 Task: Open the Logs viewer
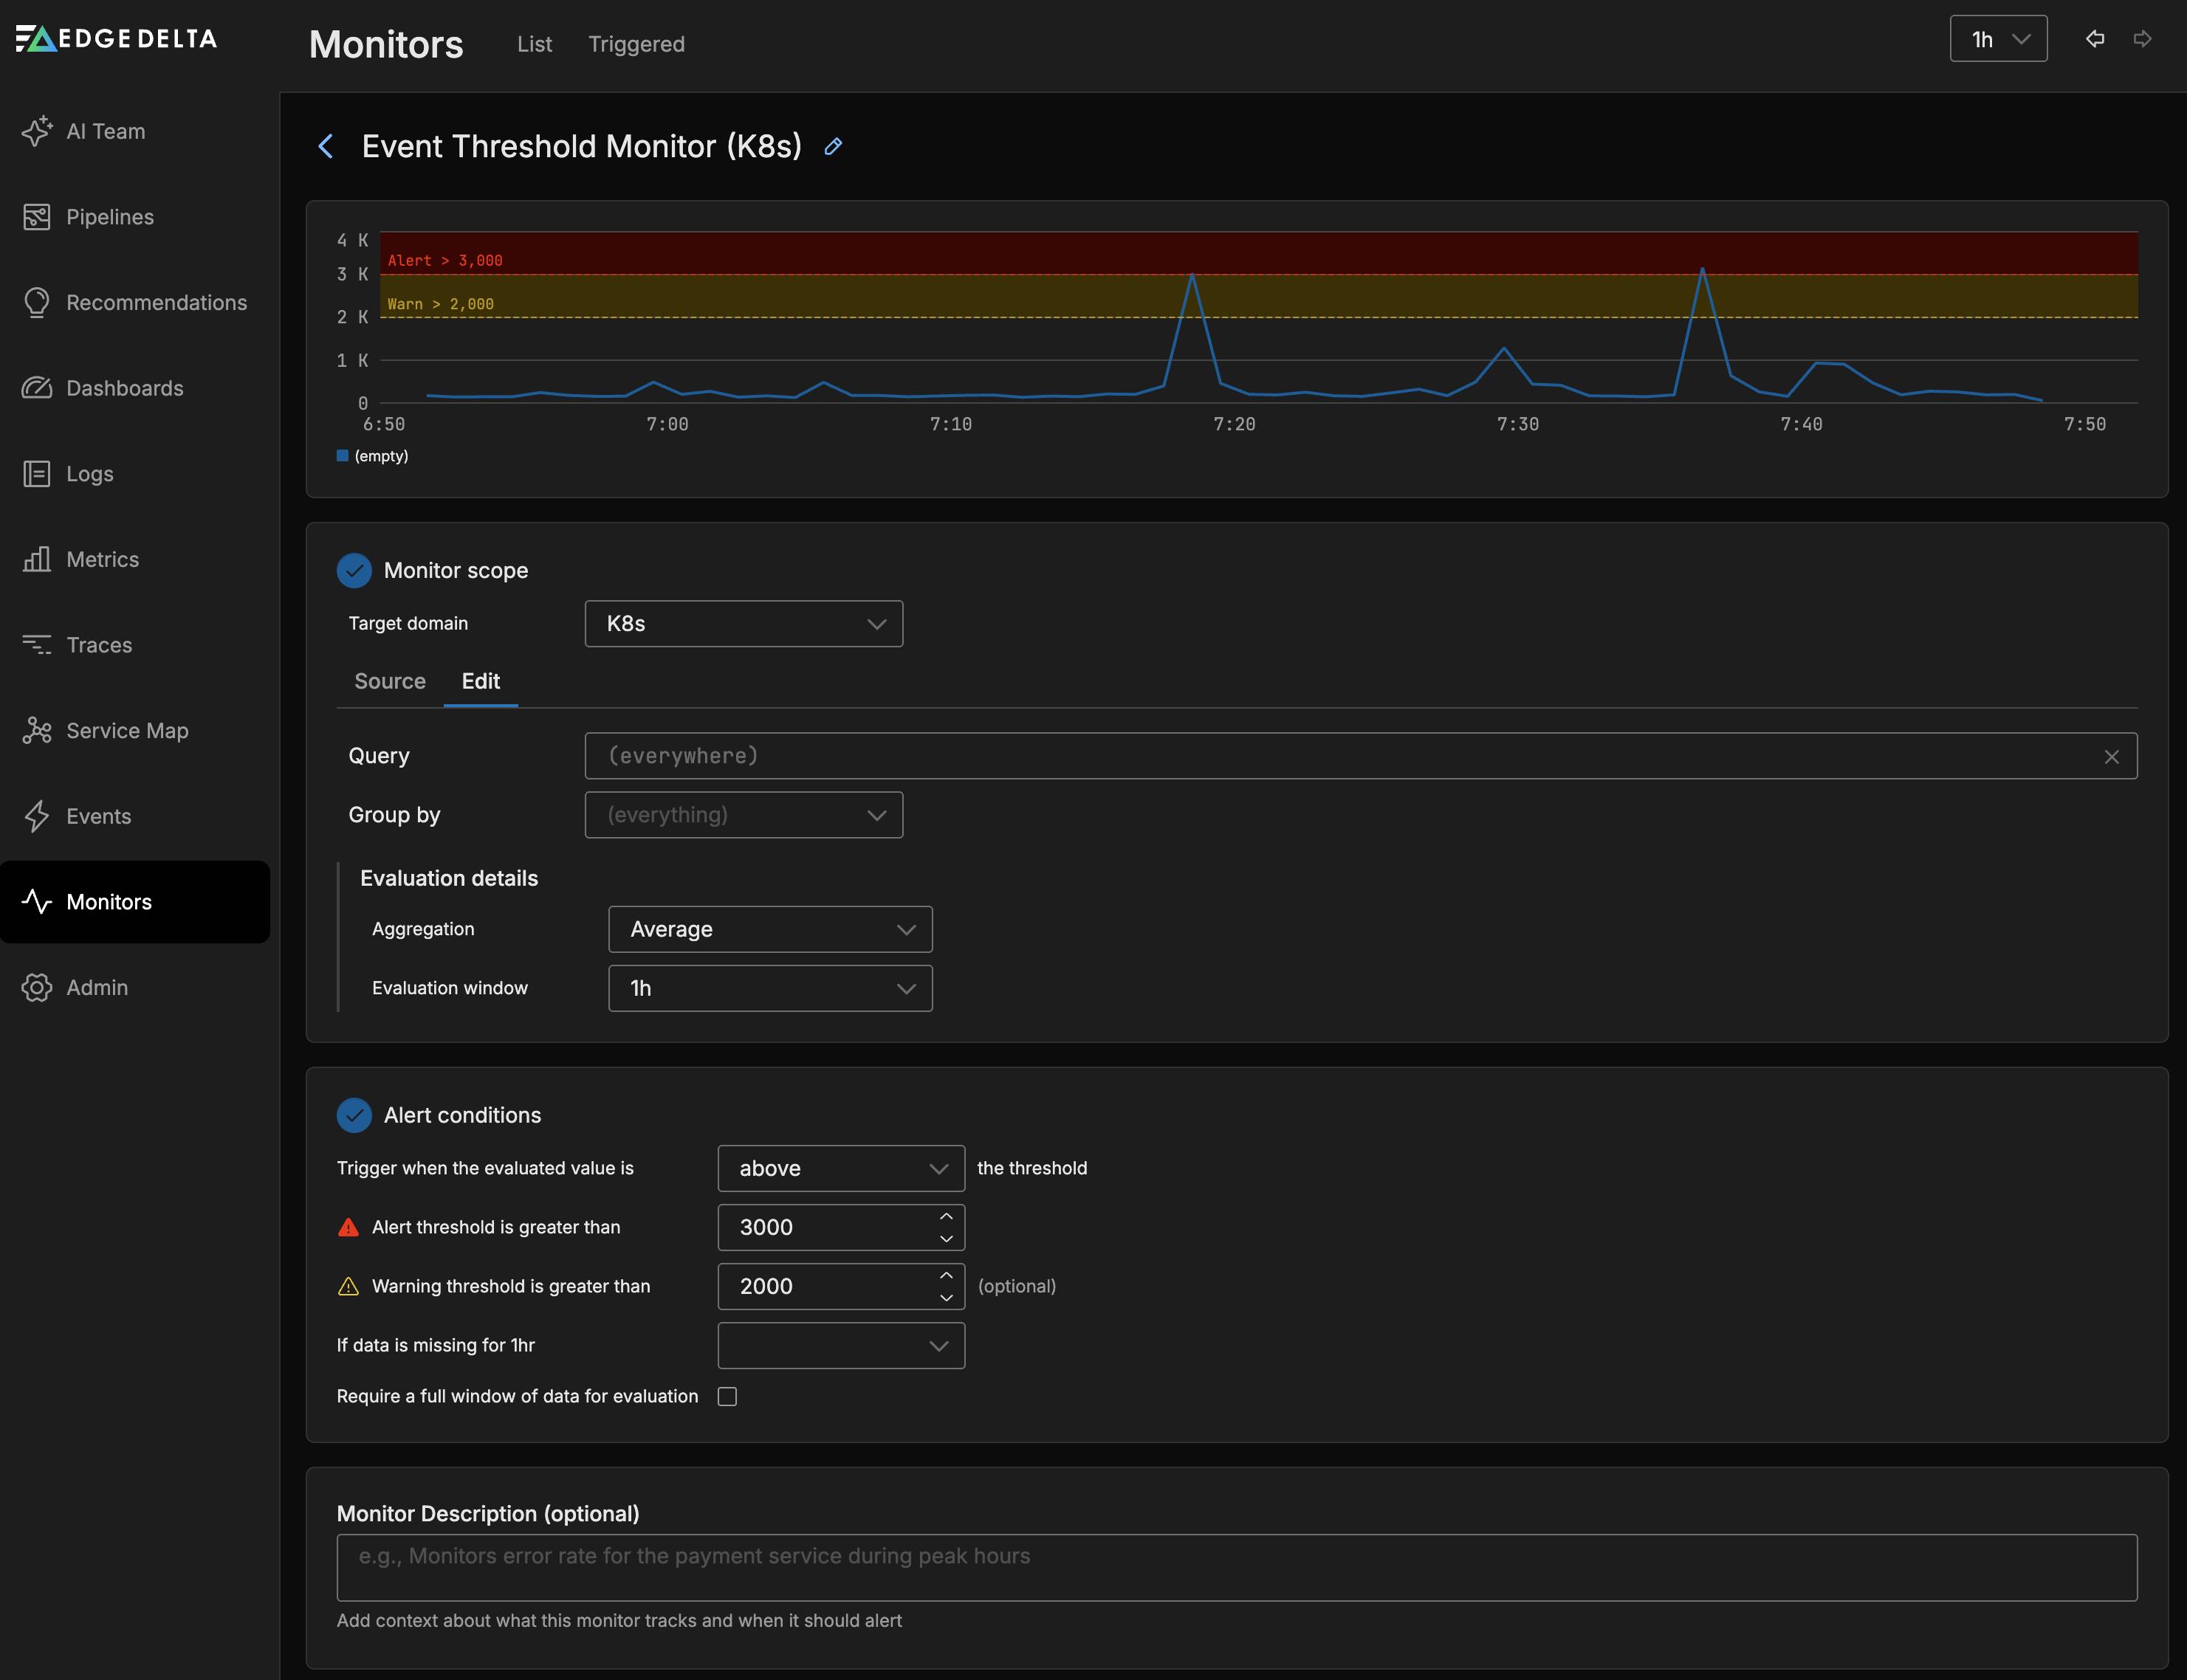point(89,473)
